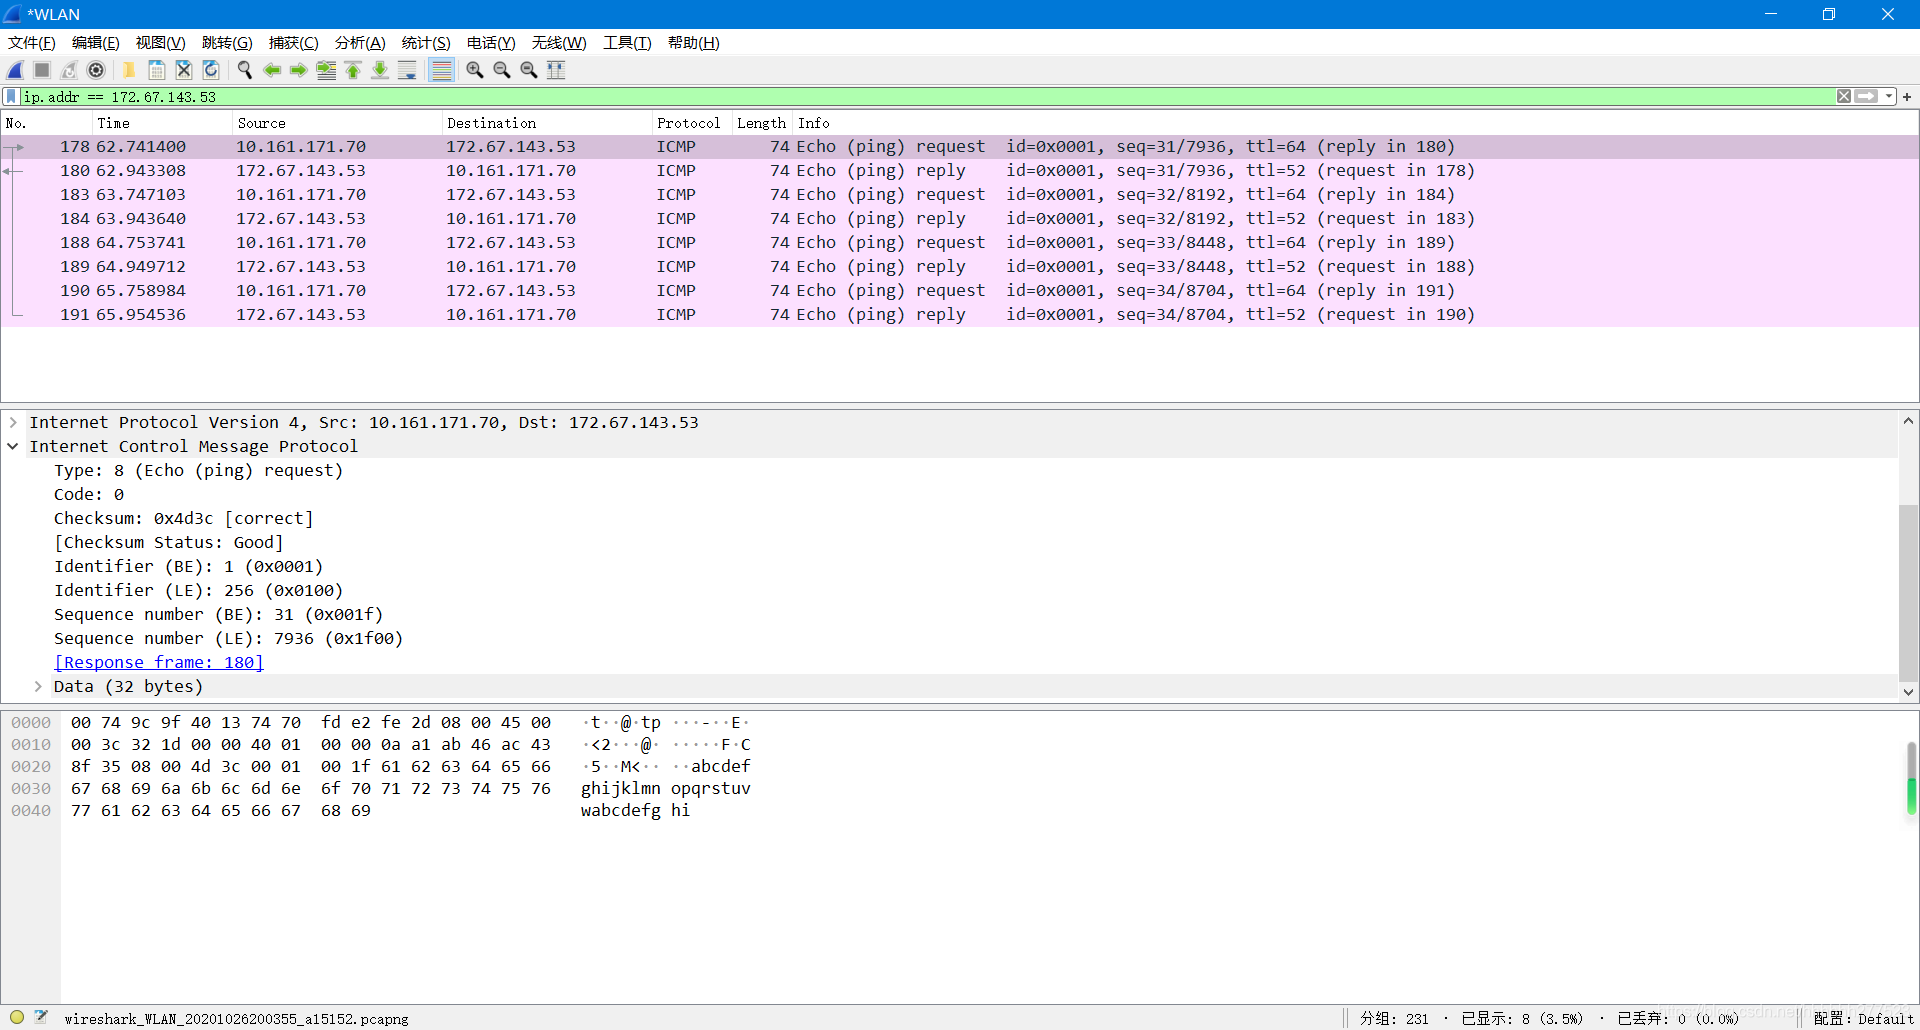1920x1030 pixels.
Task: Select Checksum: 0x4d3c [correct] field
Action: click(184, 519)
